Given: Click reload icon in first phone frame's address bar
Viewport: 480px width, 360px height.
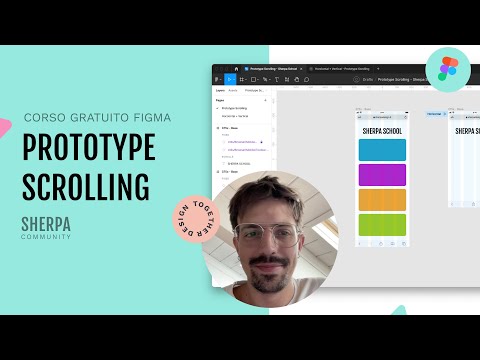Looking at the screenshot, I should pyautogui.click(x=405, y=117).
